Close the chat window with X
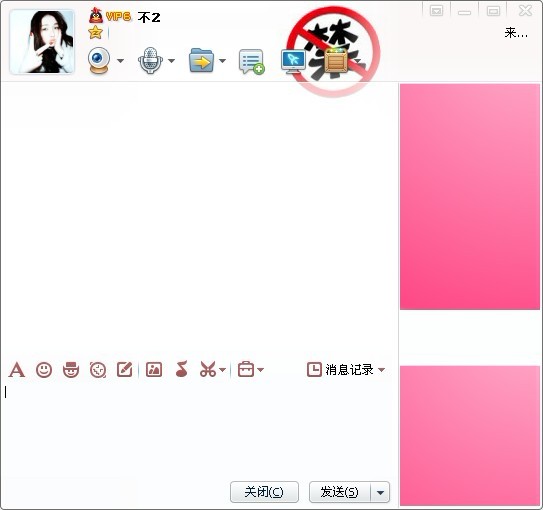 (525, 11)
